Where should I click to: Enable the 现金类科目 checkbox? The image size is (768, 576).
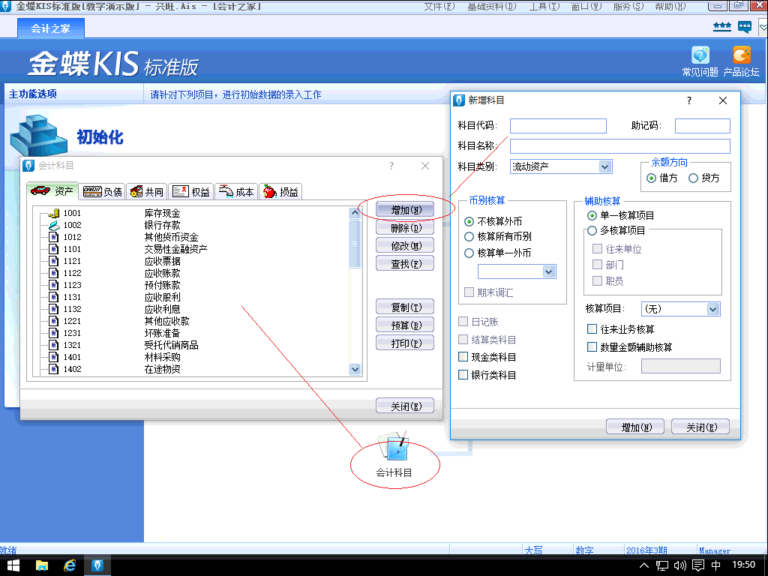click(463, 357)
